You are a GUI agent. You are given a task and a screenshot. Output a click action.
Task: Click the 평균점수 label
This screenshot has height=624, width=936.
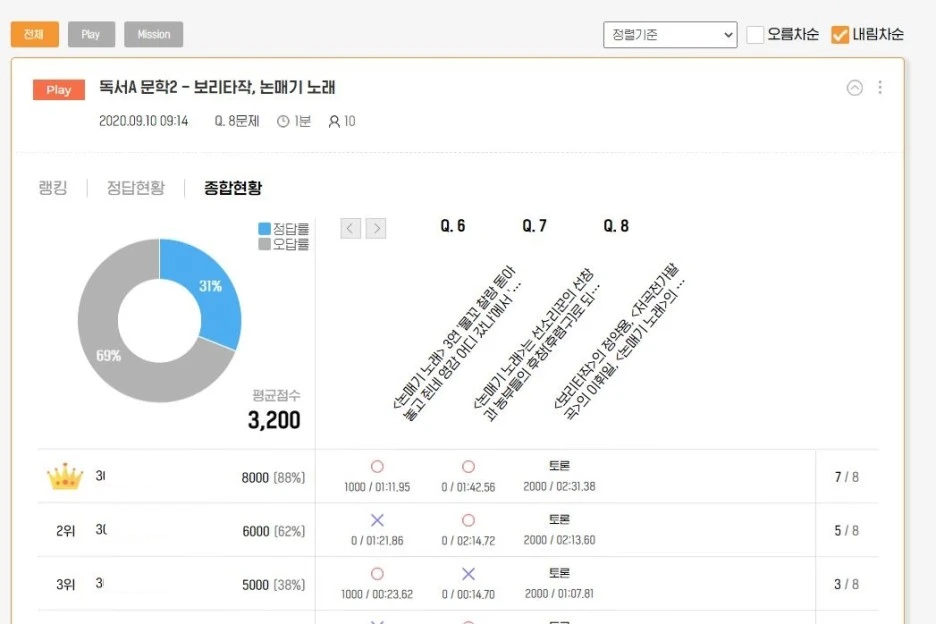[x=276, y=395]
